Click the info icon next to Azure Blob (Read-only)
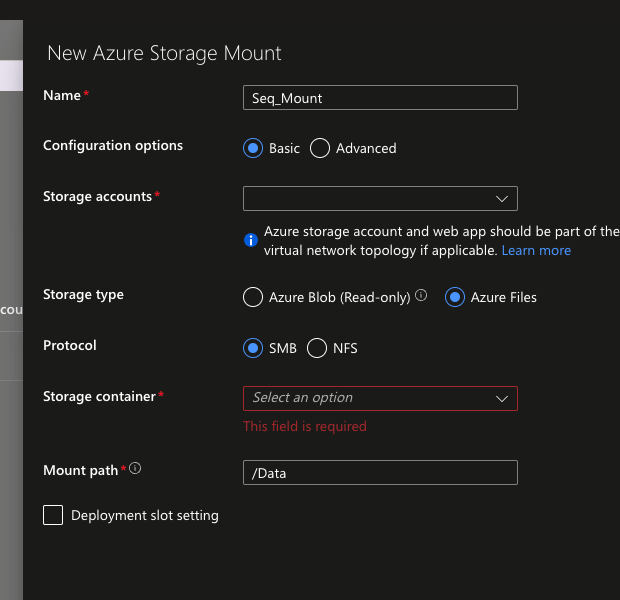This screenshot has width=620, height=600. coord(421,296)
